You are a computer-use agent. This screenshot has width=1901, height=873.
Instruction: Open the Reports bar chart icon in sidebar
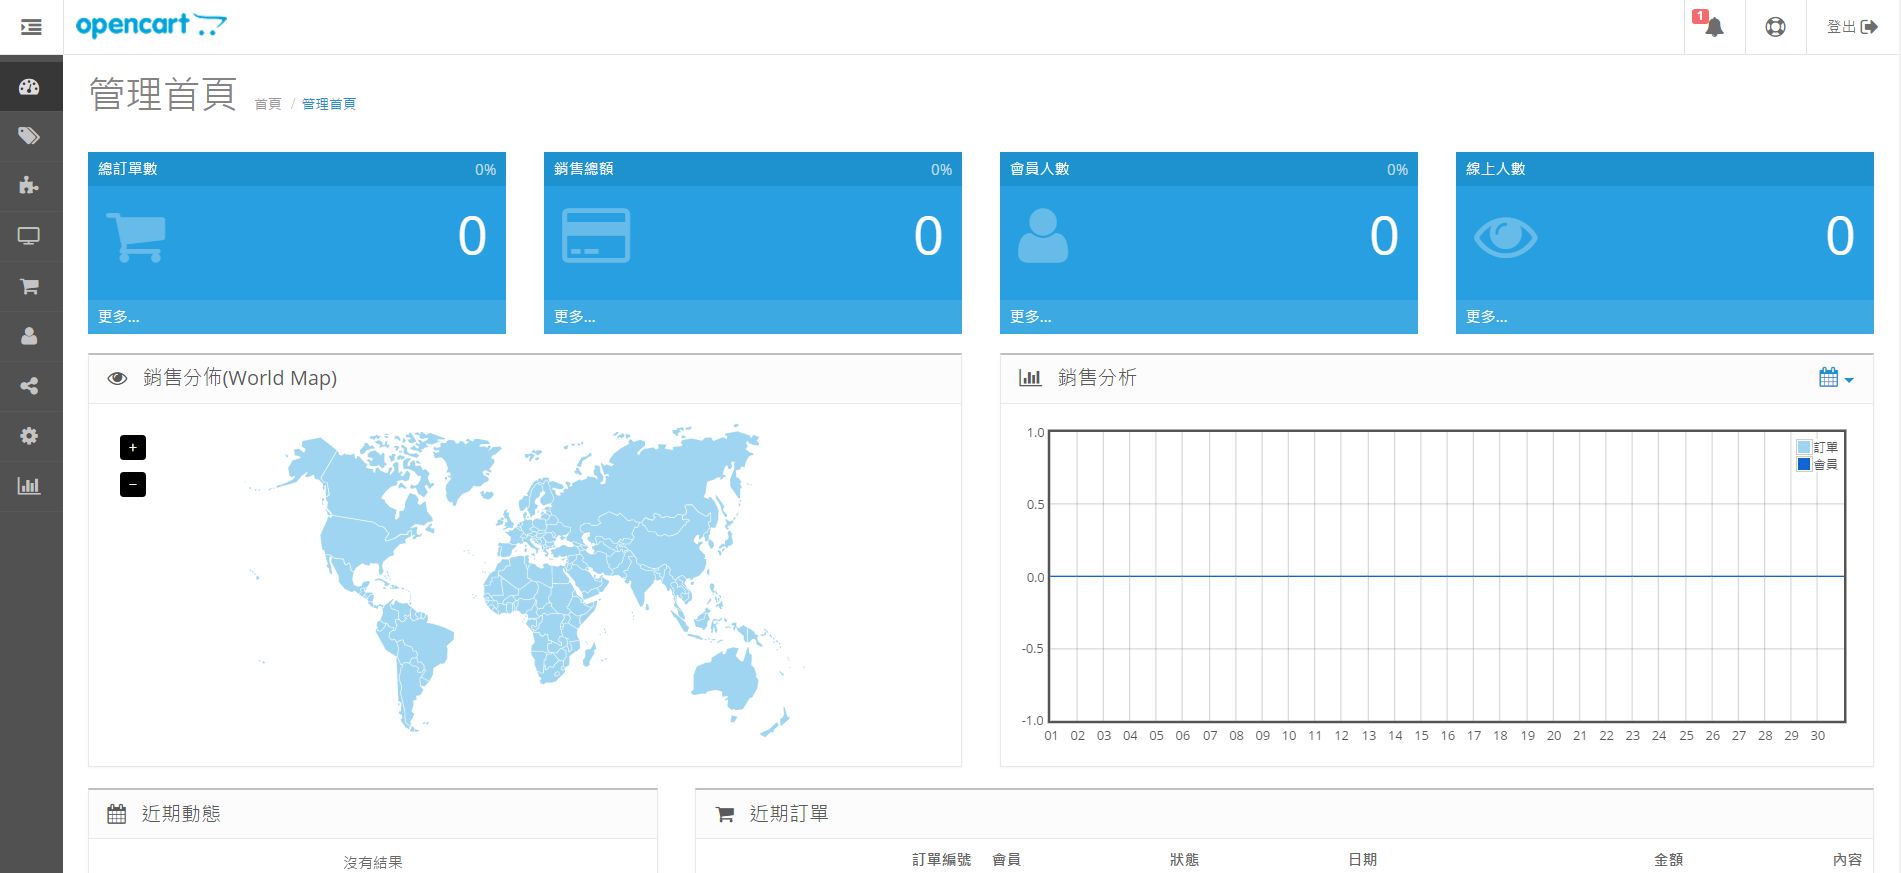[x=29, y=486]
